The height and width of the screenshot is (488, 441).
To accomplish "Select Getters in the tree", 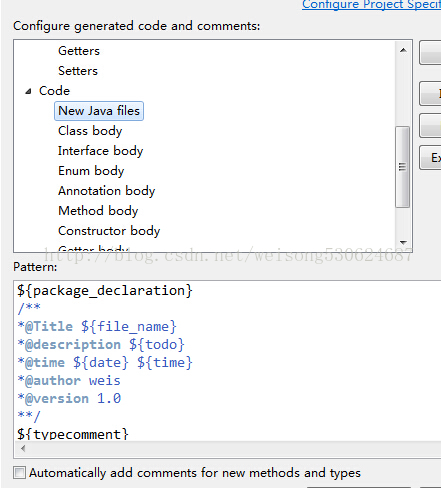I will [x=79, y=51].
